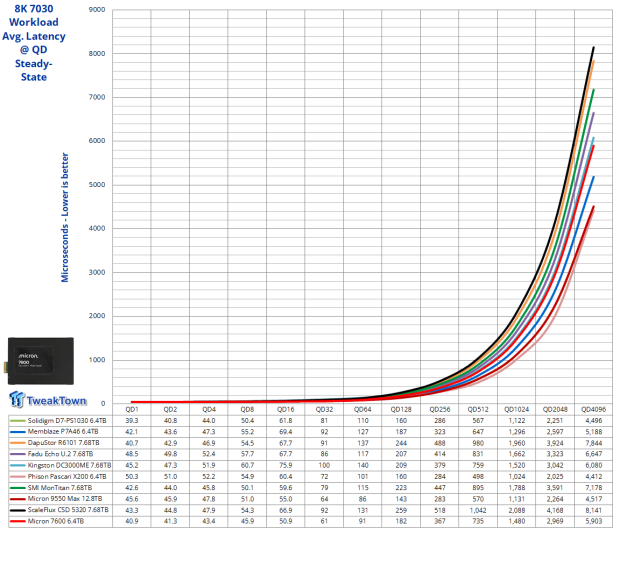Click the Memblaze P7A46 6.4TB legend swatch
The width and height of the screenshot is (620, 568).
click(17, 432)
